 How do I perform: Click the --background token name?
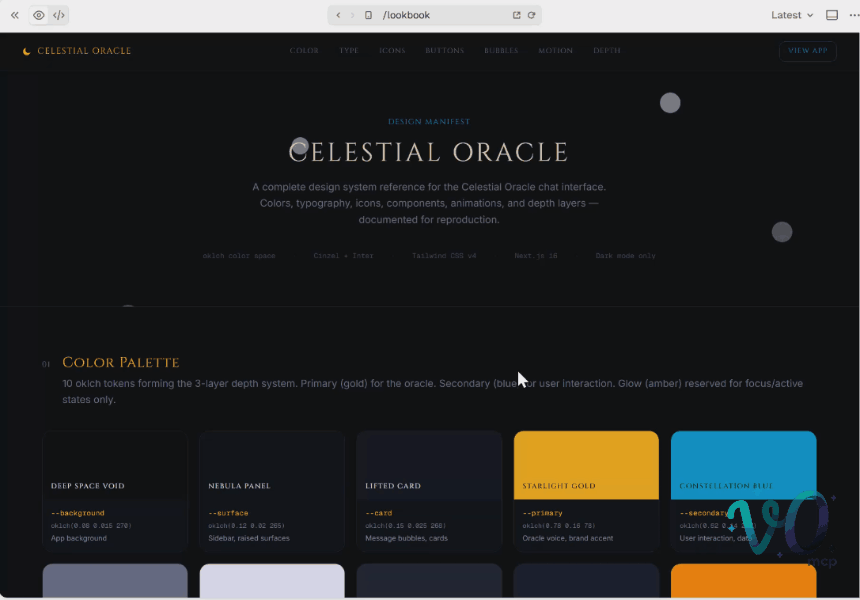[77, 513]
